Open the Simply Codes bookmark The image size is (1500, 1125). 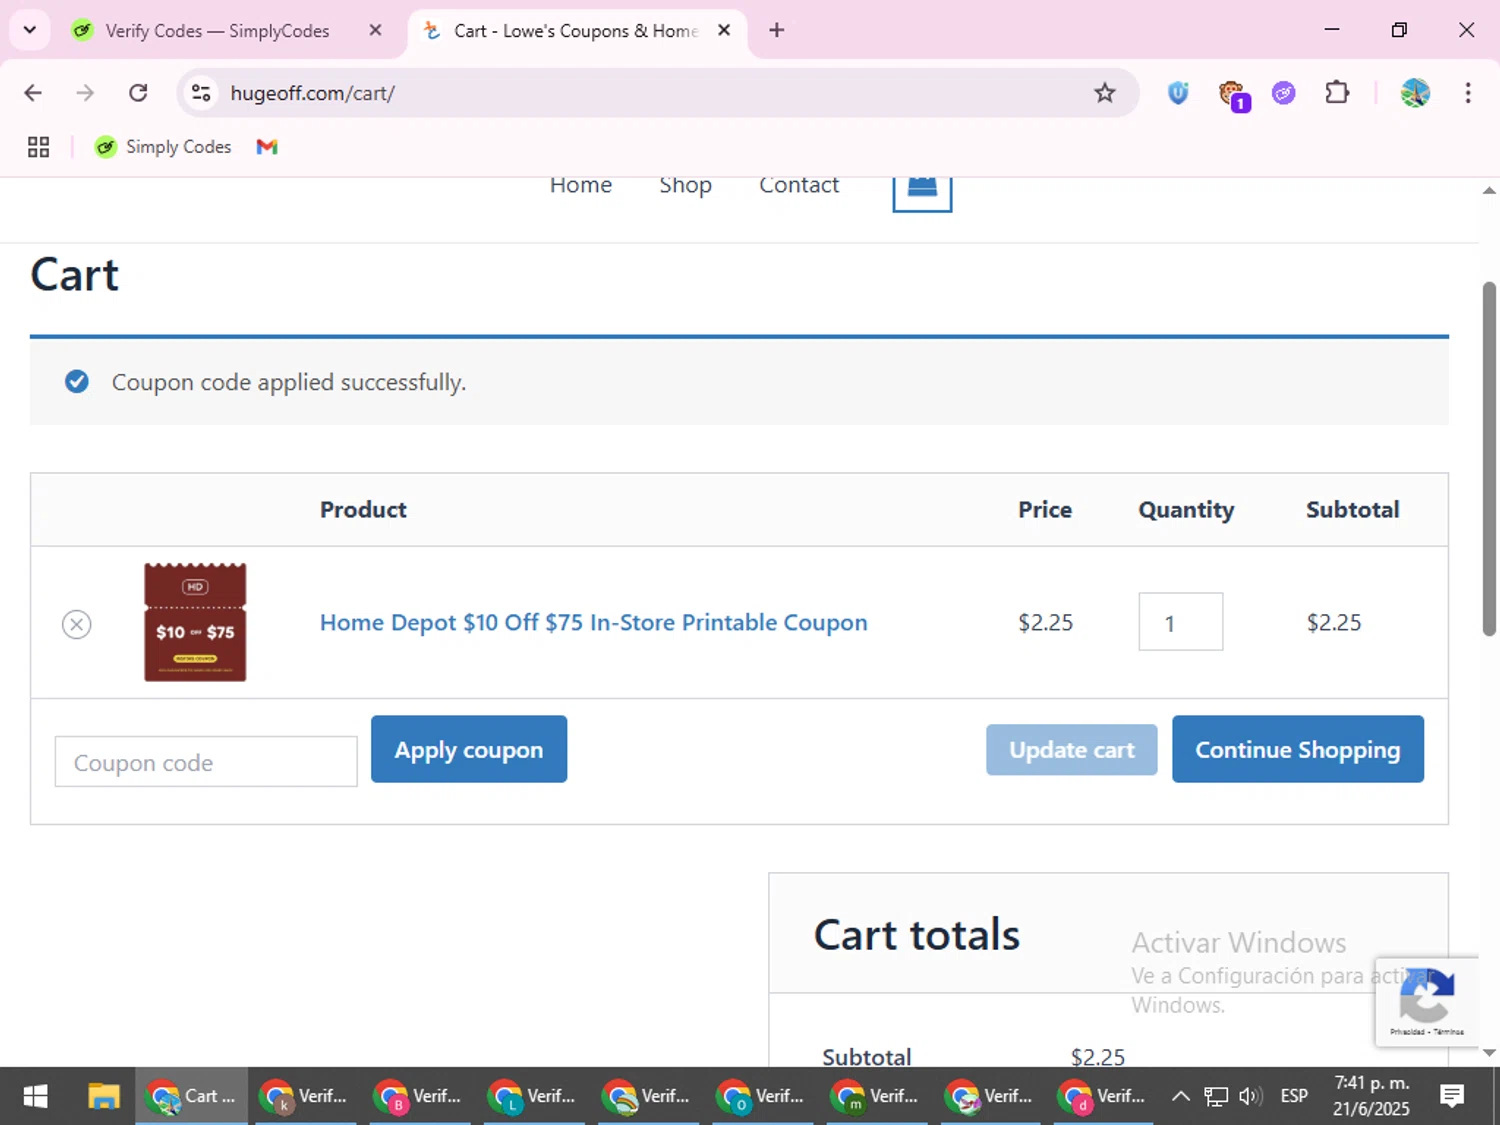pyautogui.click(x=163, y=147)
